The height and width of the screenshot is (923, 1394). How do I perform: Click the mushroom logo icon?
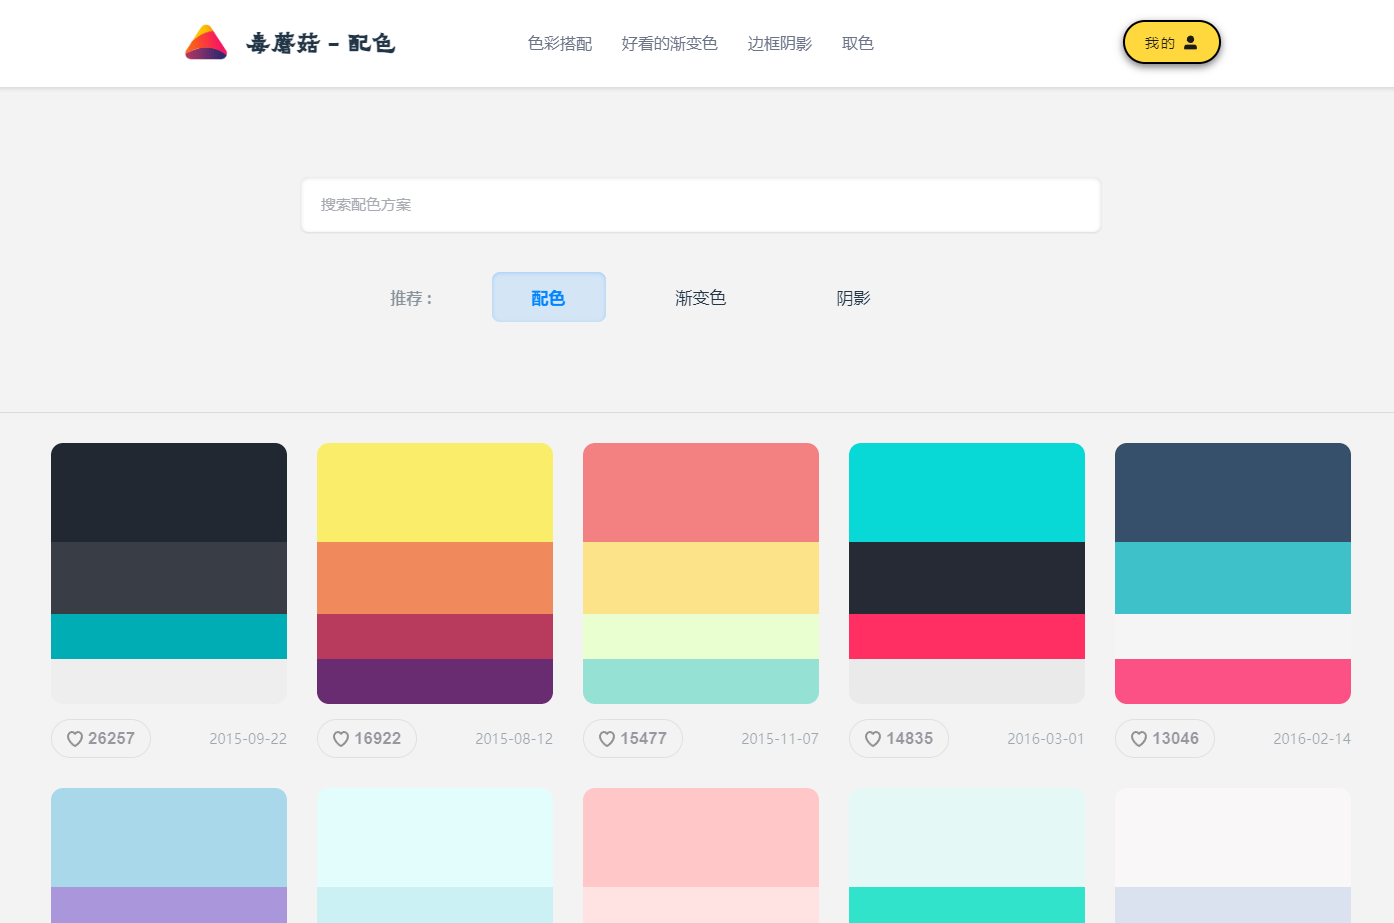(206, 43)
